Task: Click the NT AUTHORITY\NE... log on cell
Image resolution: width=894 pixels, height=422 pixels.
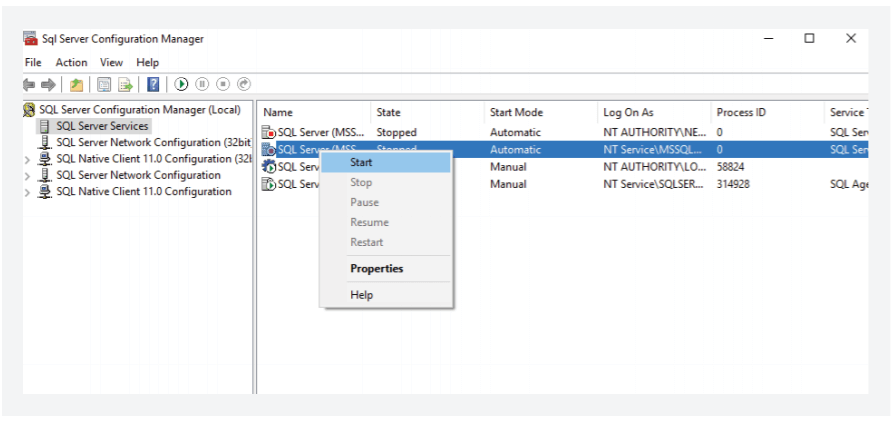Action: pyautogui.click(x=655, y=132)
